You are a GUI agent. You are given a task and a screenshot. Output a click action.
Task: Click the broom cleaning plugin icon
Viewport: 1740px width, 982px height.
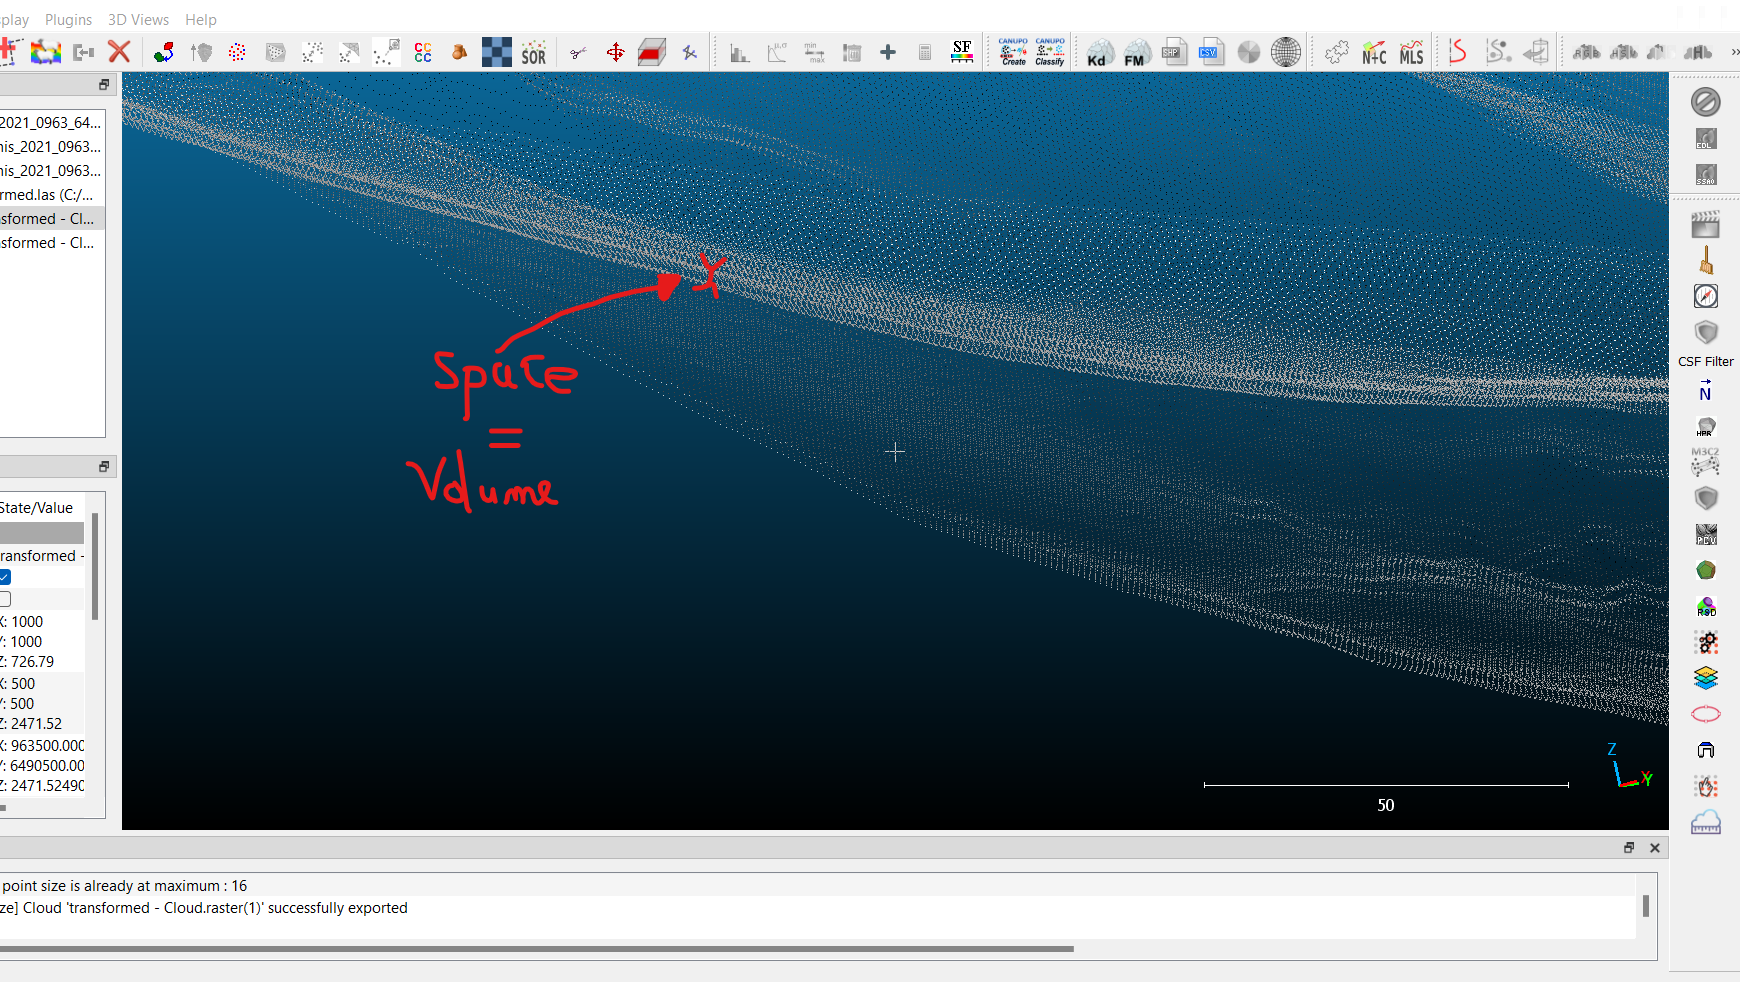(1706, 262)
